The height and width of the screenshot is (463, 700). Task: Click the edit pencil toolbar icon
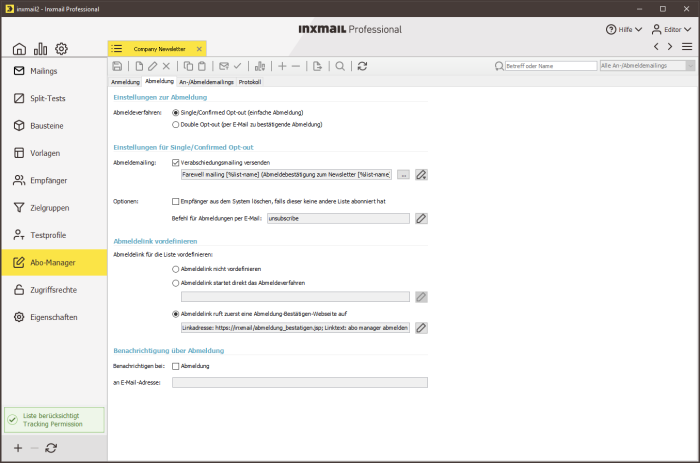pyautogui.click(x=153, y=66)
